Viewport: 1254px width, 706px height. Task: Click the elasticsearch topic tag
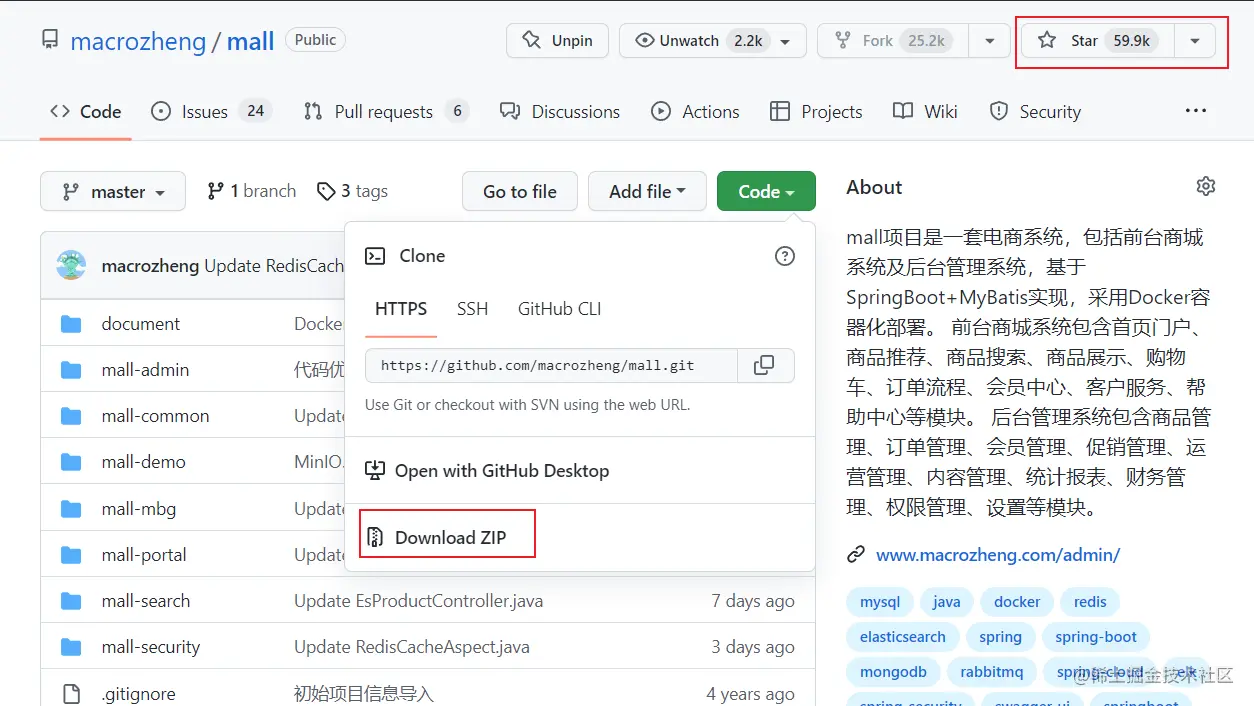tap(903, 637)
